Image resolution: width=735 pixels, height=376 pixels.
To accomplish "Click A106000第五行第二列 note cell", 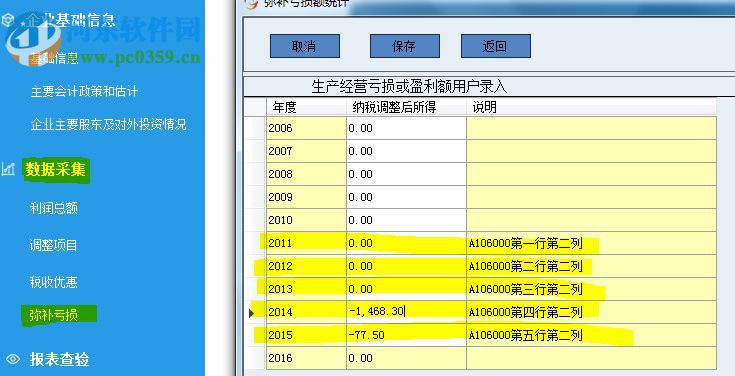I will pyautogui.click(x=591, y=335).
